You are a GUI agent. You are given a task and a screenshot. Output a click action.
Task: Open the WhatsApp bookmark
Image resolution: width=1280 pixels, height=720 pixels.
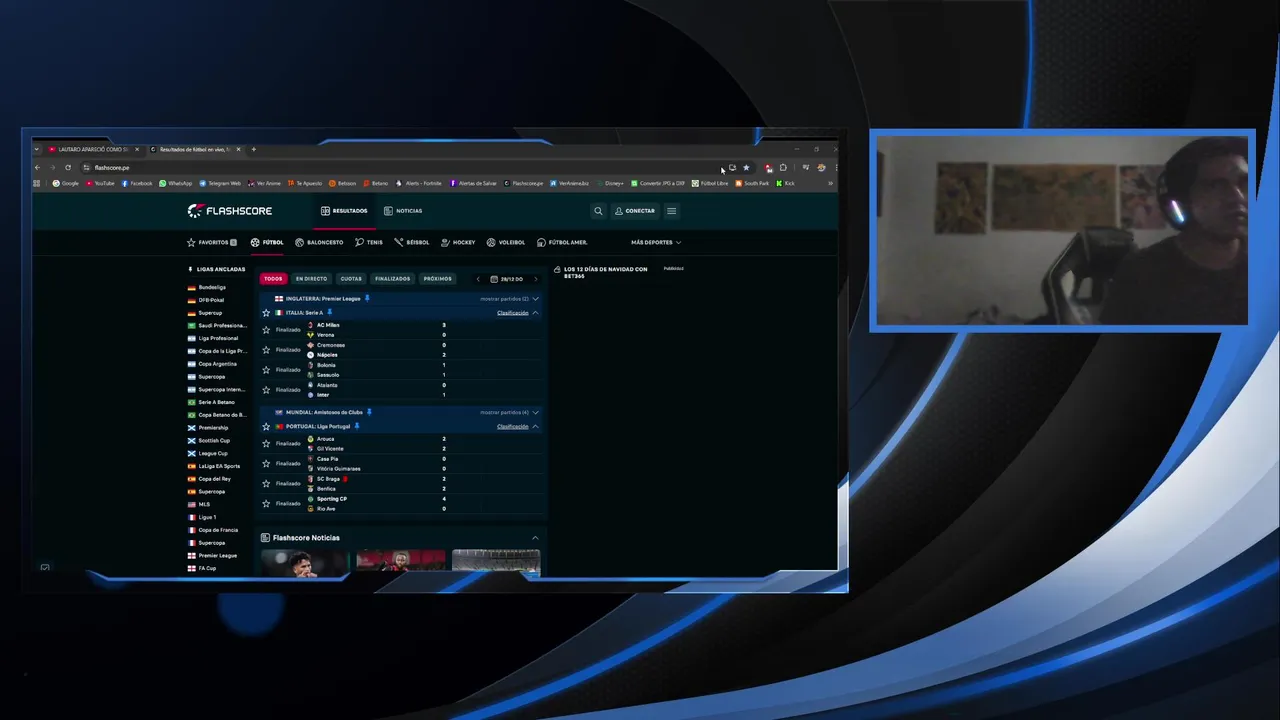tap(176, 183)
